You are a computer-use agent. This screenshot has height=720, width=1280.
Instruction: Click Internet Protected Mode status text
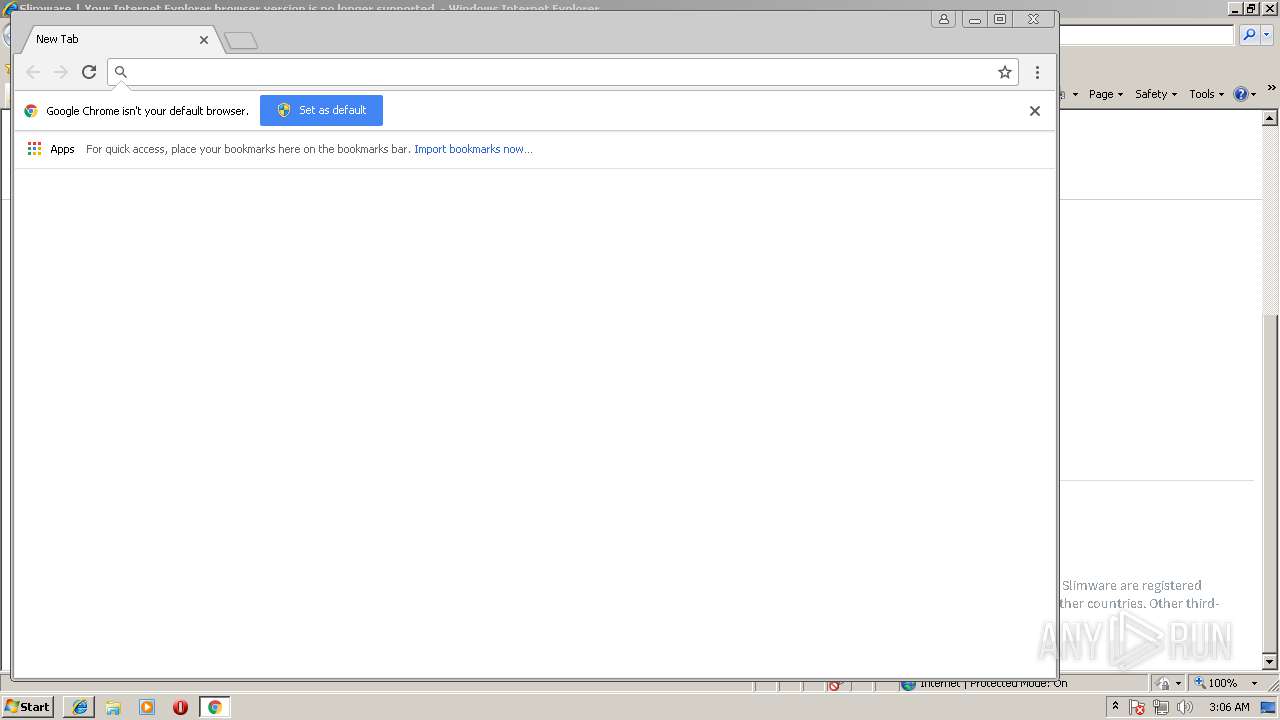[993, 684]
